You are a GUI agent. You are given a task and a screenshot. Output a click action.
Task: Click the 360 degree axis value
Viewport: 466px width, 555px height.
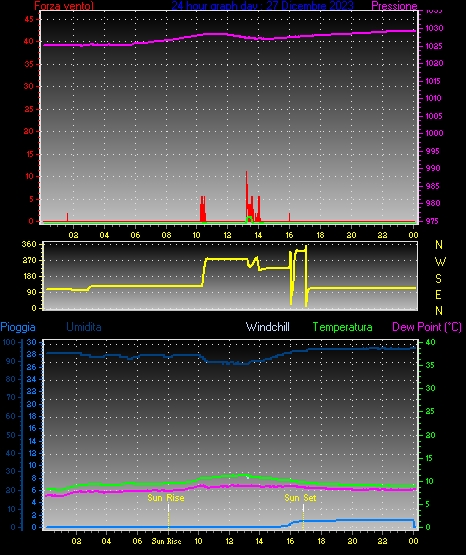point(29,244)
